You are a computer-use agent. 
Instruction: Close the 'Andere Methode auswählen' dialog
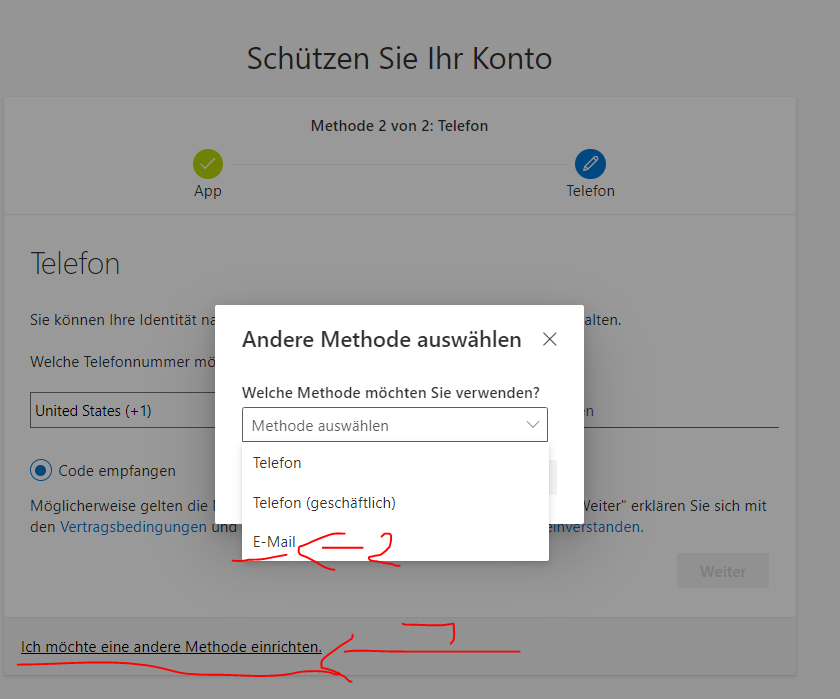549,340
